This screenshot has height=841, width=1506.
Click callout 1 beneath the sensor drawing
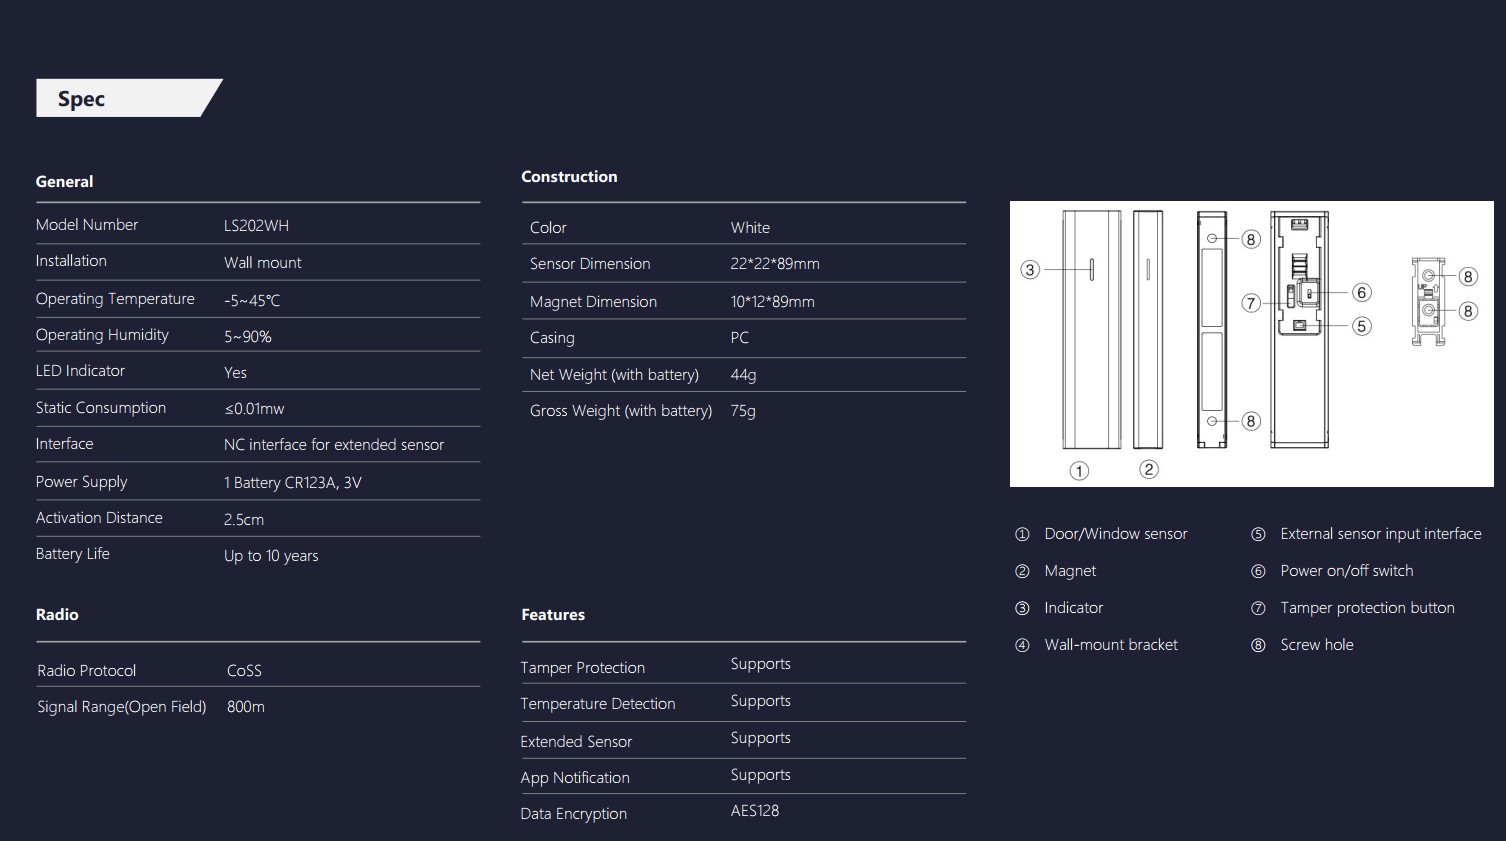pos(1079,471)
